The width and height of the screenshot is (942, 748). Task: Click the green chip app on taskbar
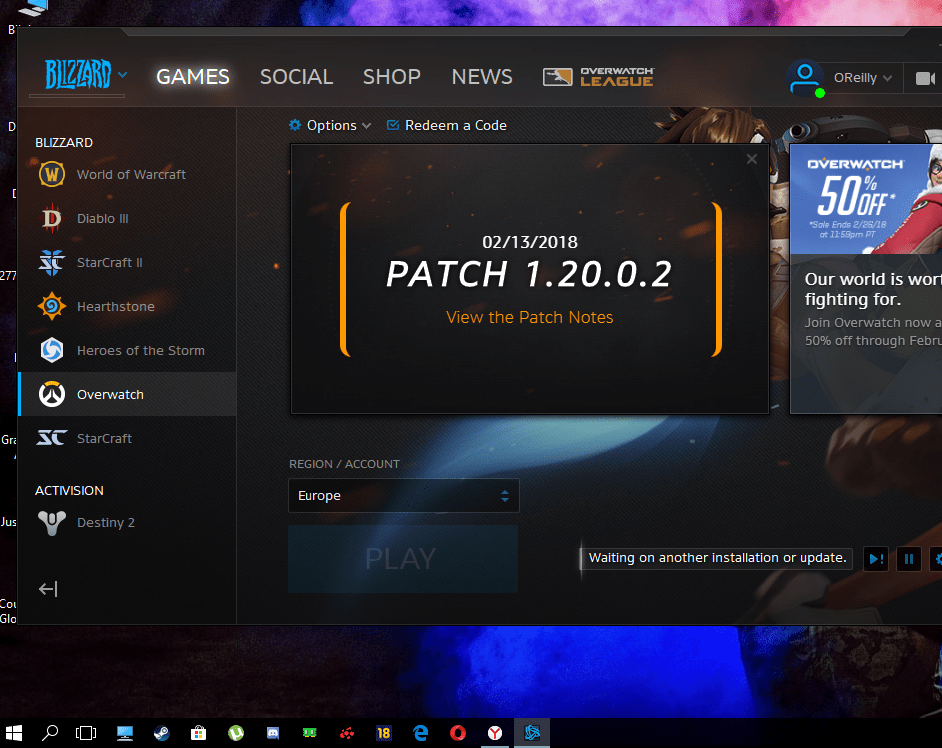click(x=309, y=733)
